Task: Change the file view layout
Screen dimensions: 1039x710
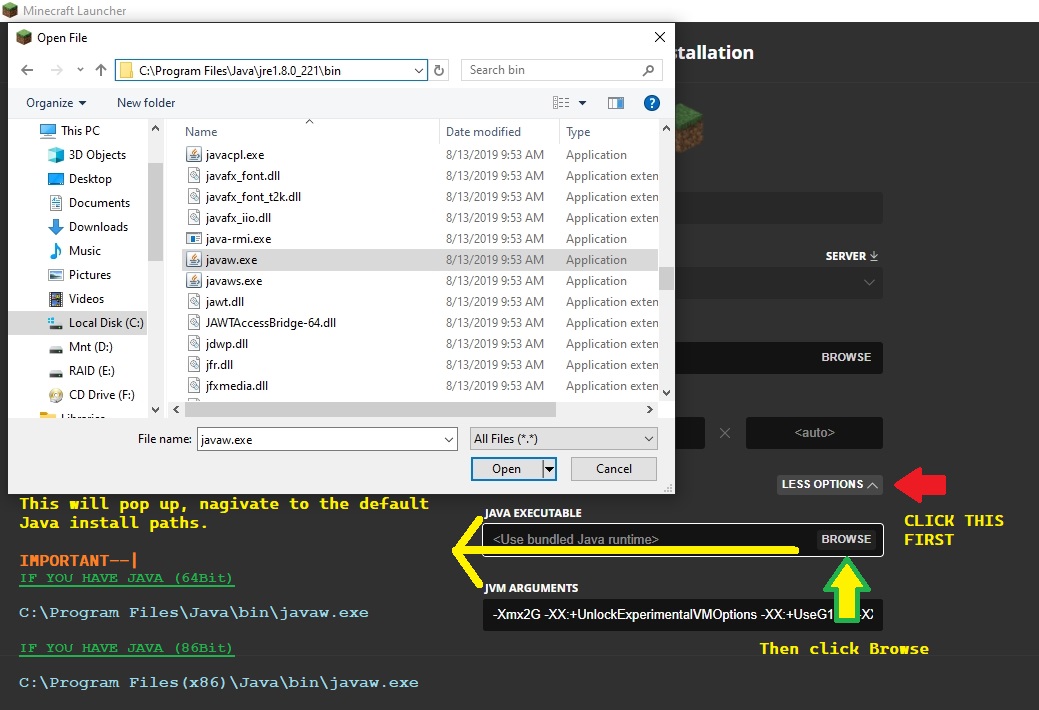Action: tap(561, 103)
